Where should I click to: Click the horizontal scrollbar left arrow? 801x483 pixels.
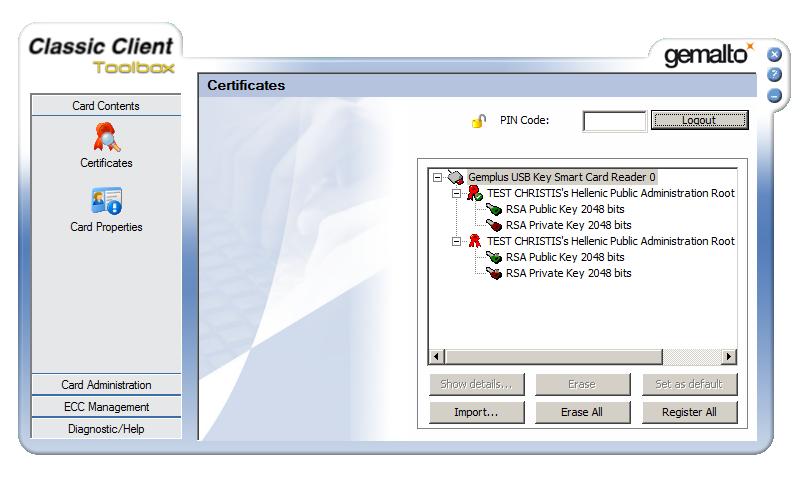tap(436, 356)
